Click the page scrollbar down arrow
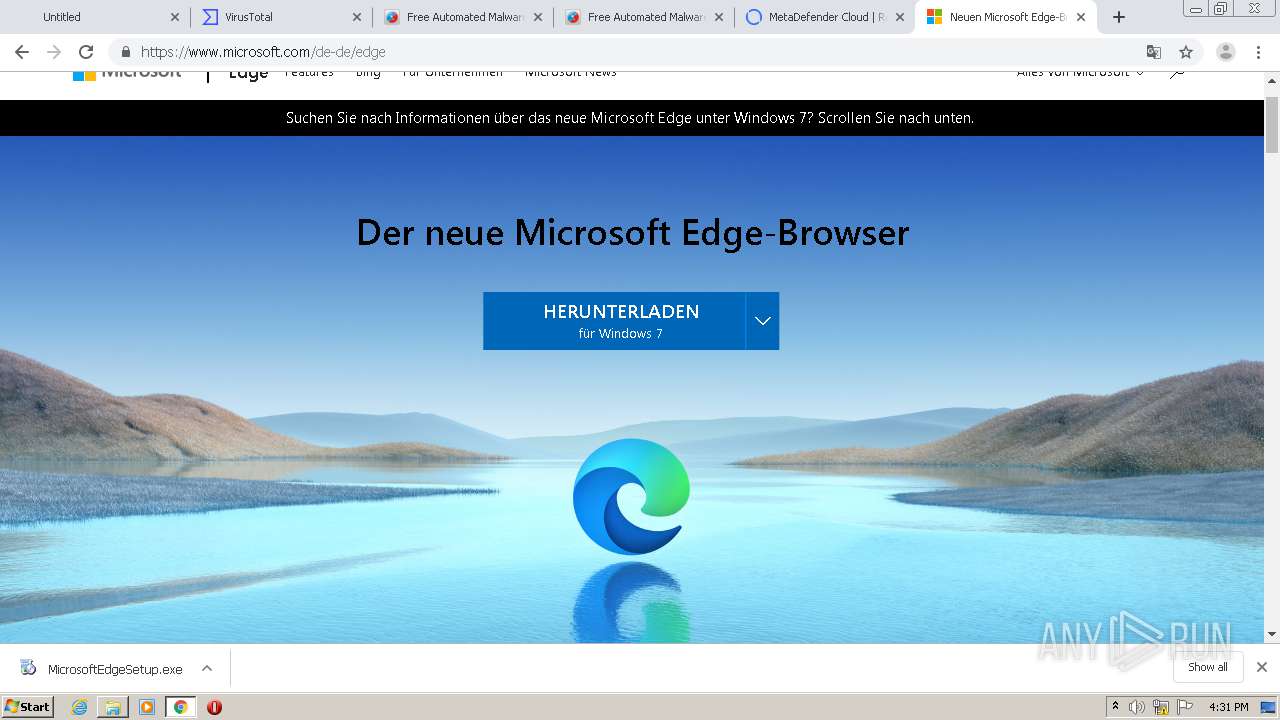This screenshot has width=1280, height=720. click(1272, 634)
